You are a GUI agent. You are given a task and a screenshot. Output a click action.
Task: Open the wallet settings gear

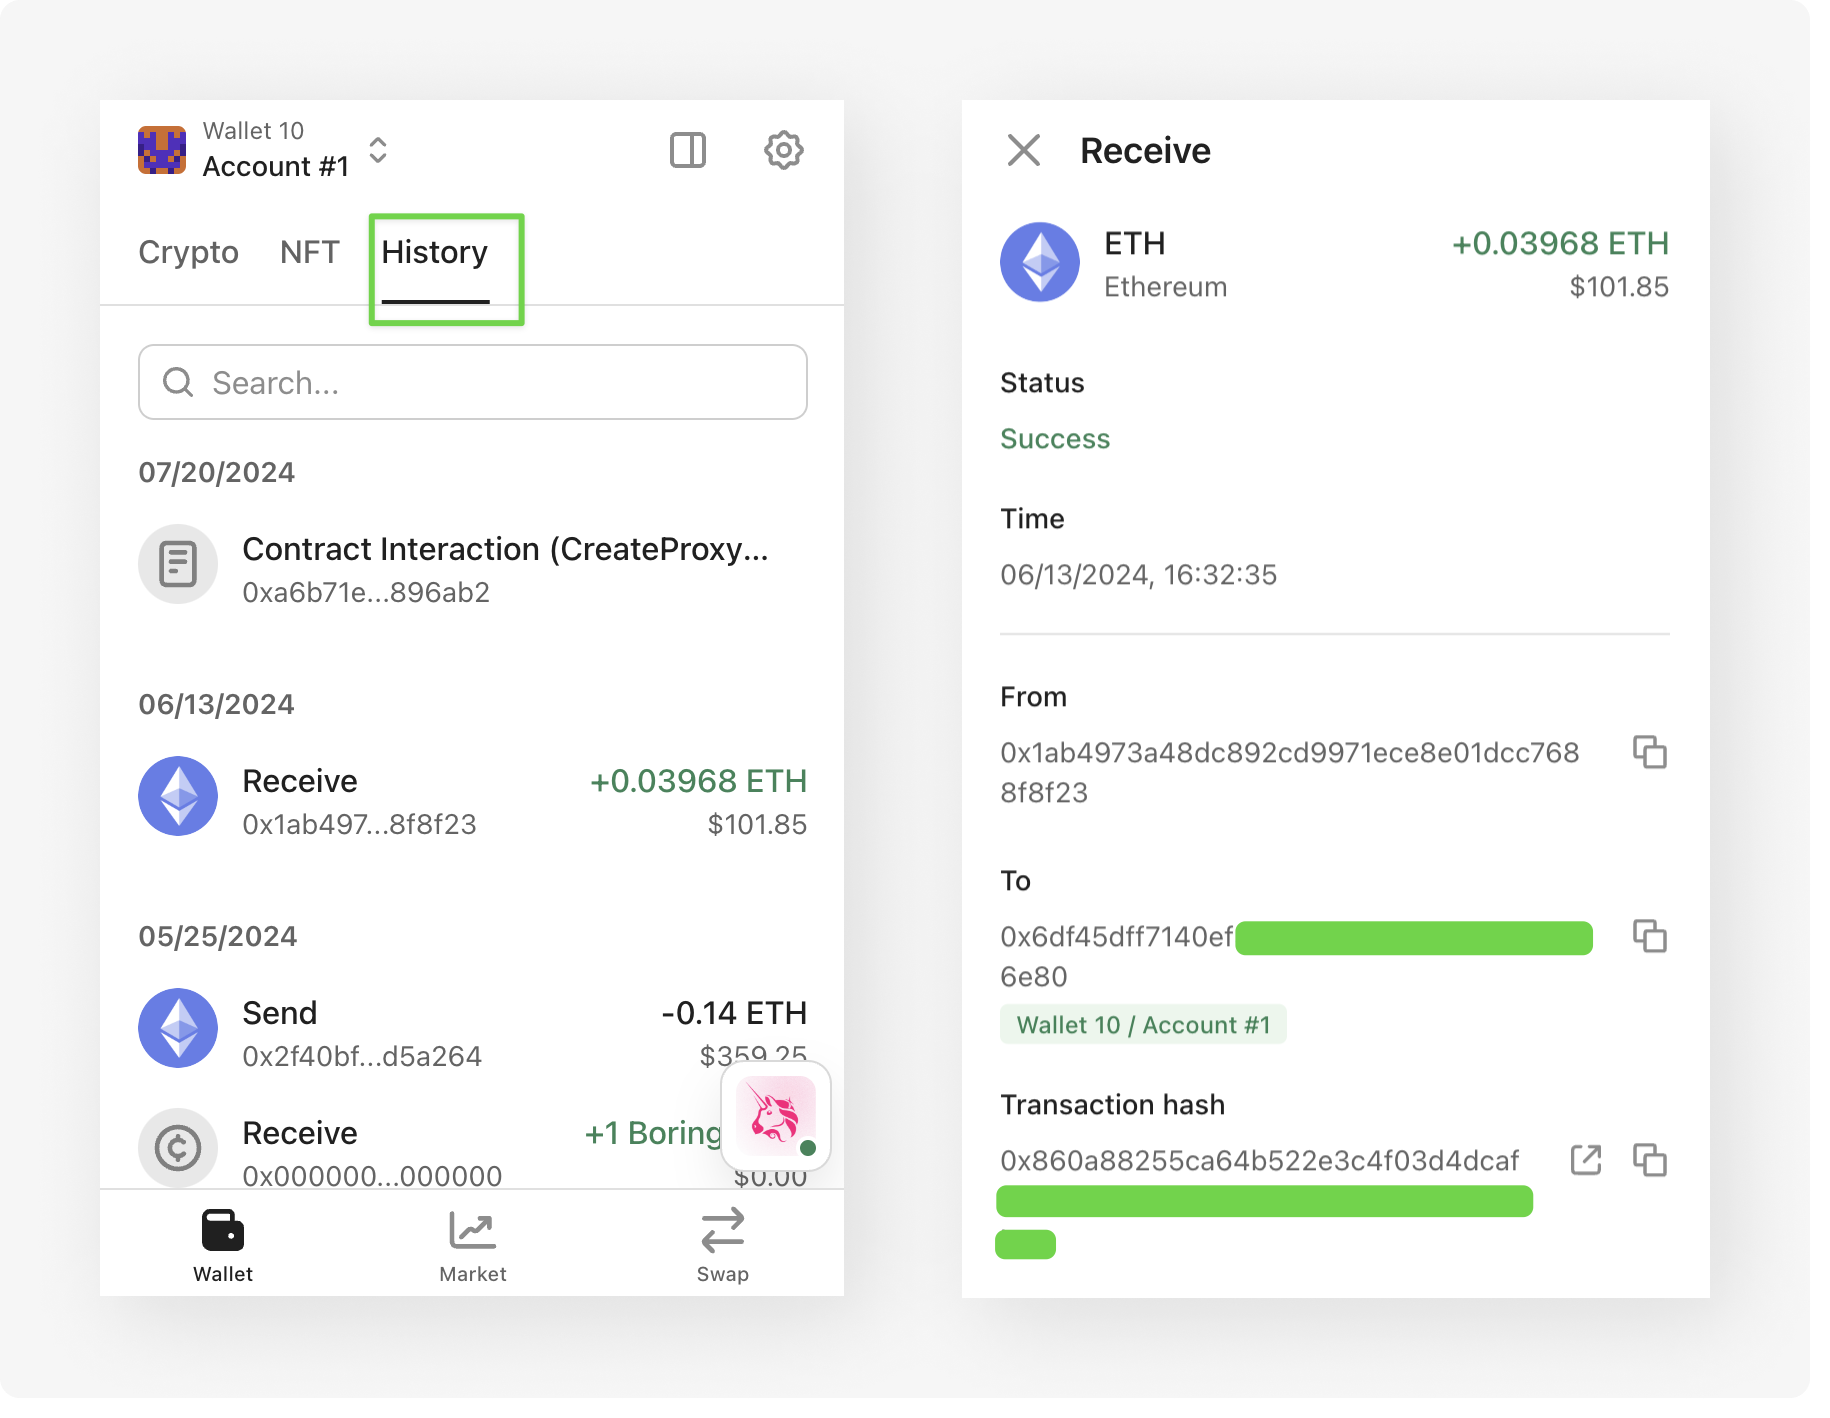click(x=783, y=150)
